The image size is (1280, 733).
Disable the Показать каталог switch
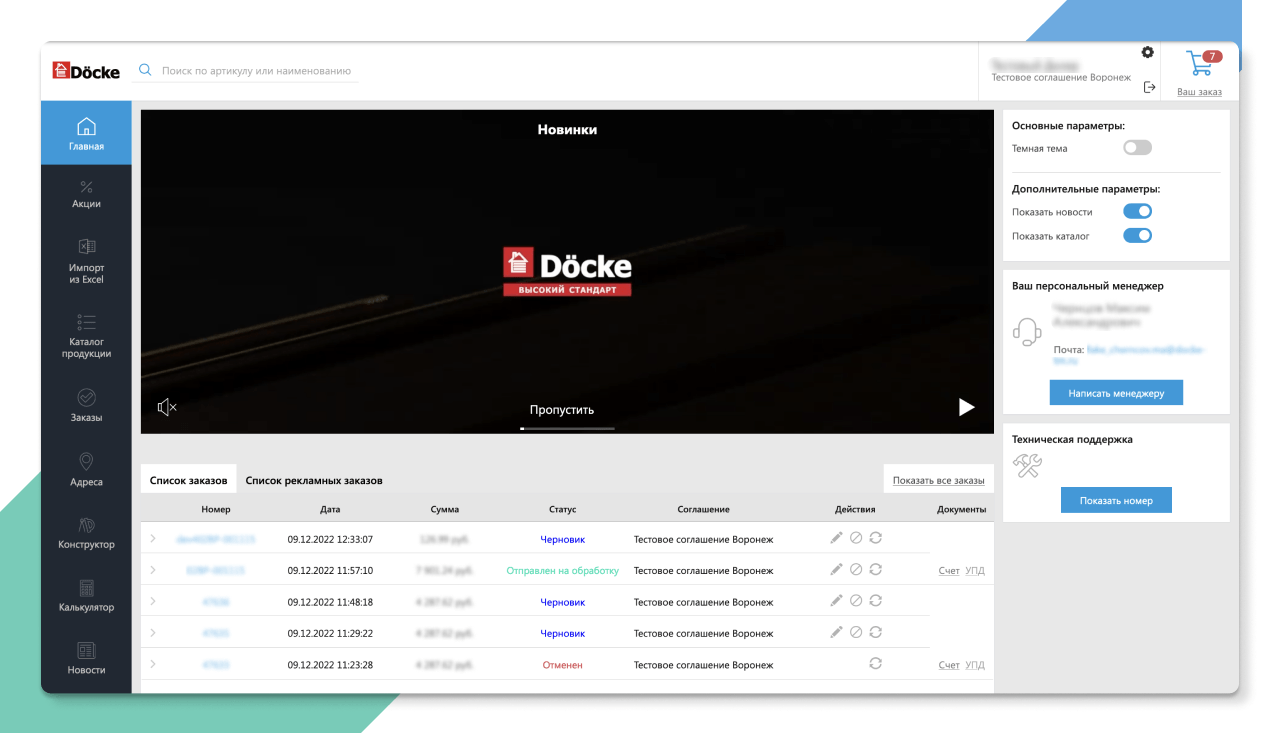1138,236
